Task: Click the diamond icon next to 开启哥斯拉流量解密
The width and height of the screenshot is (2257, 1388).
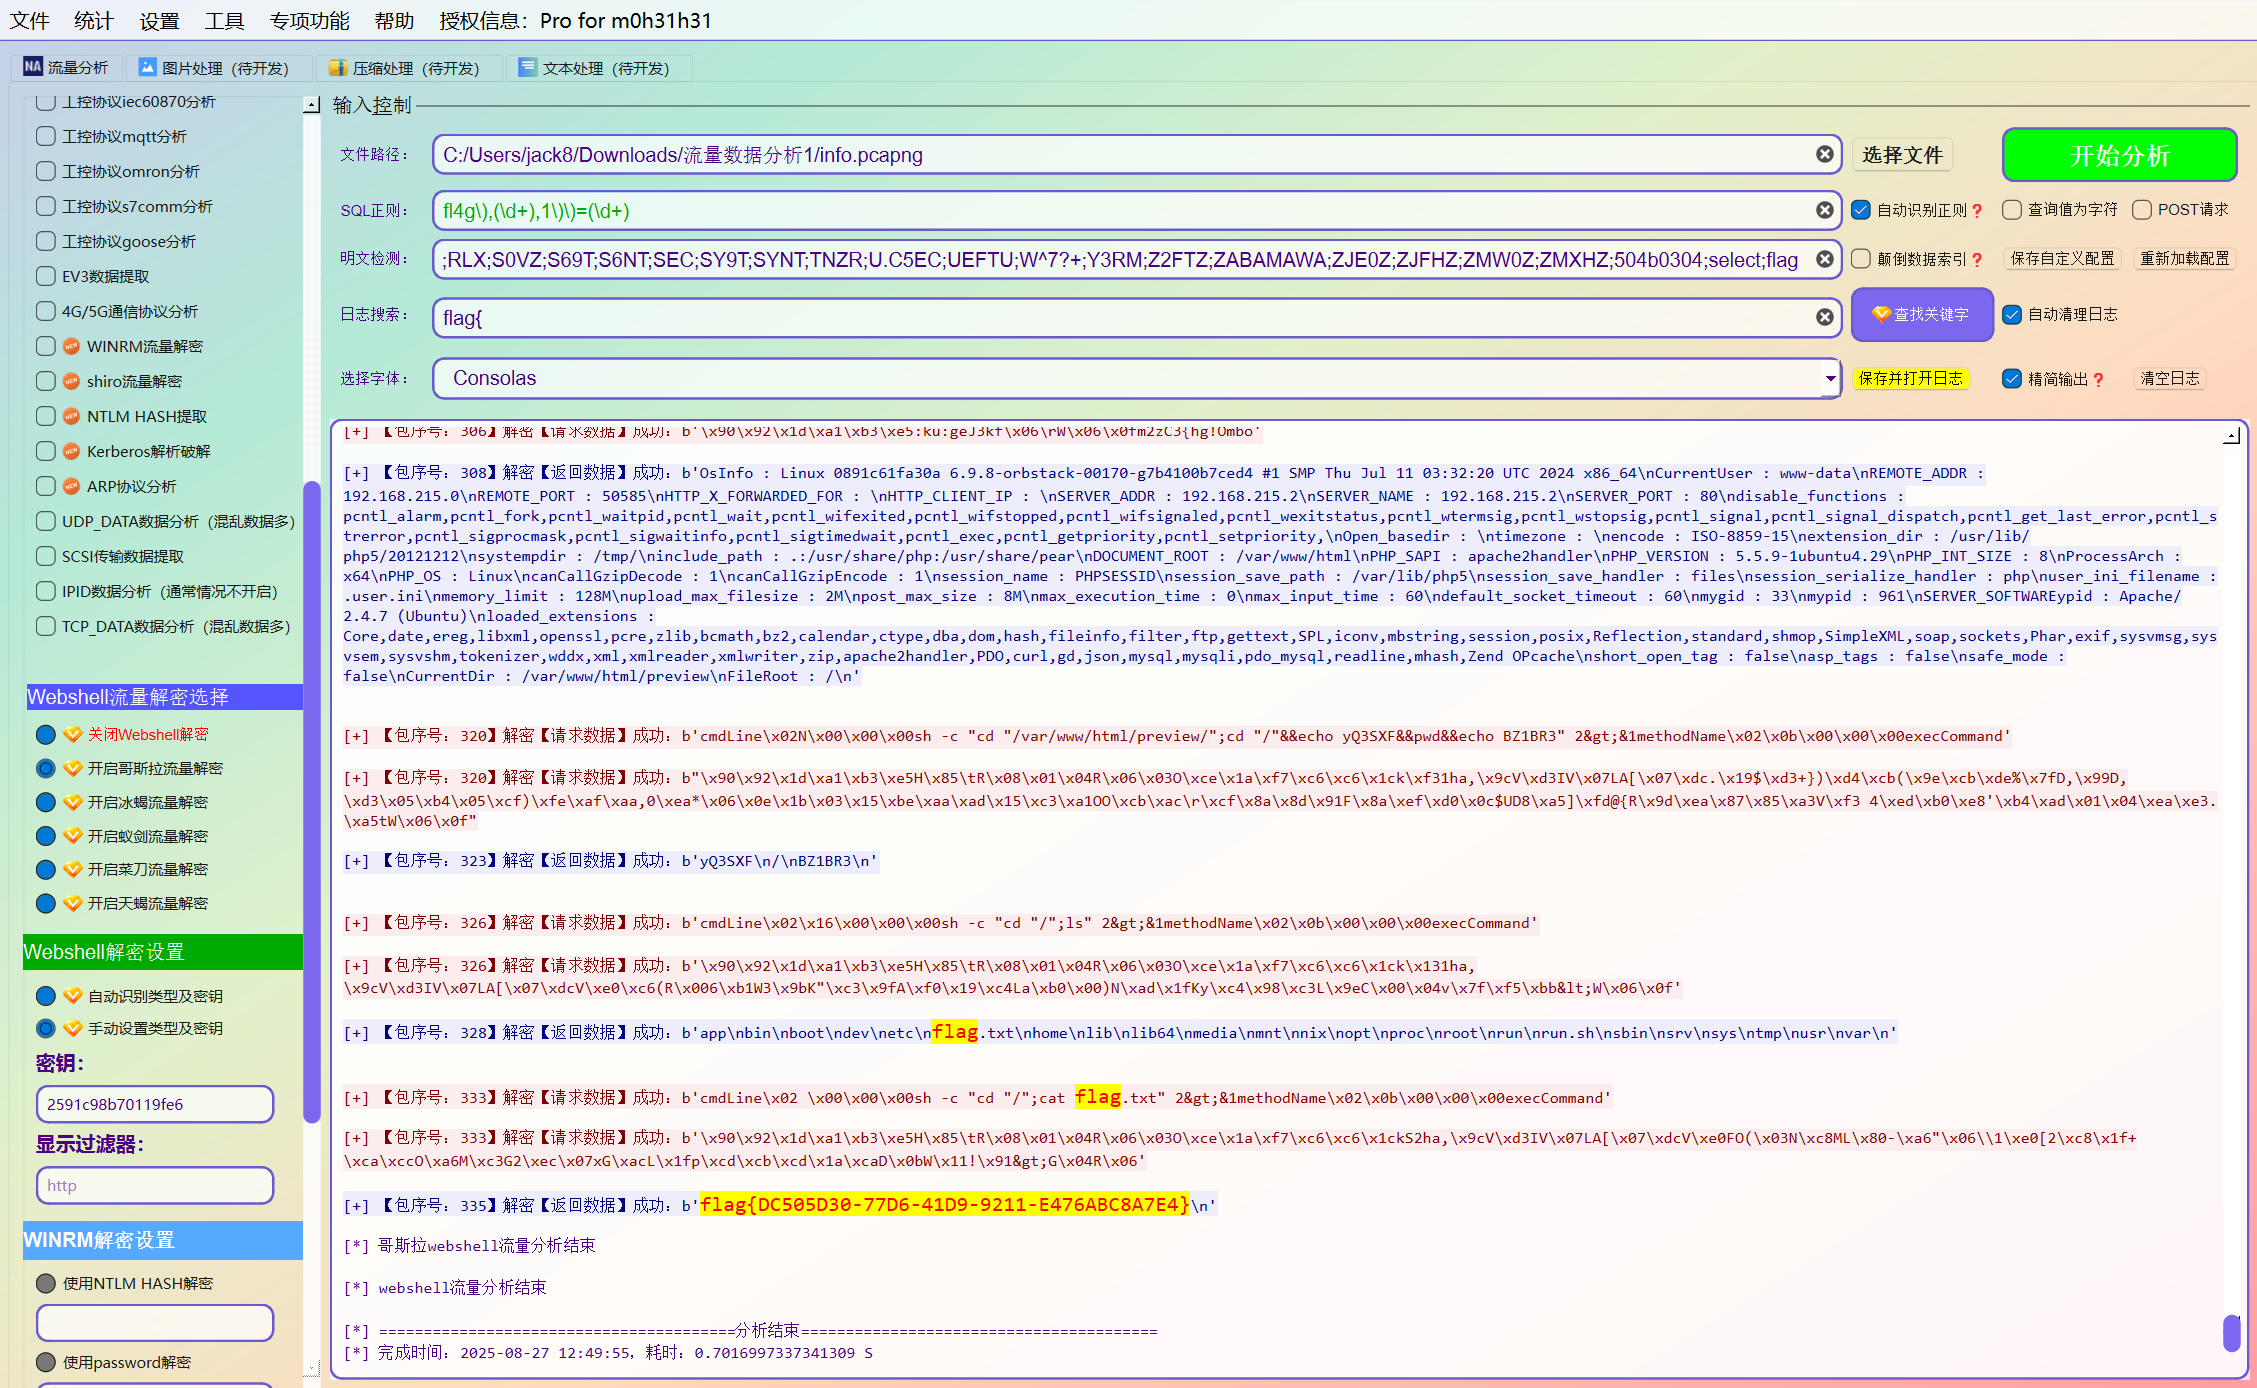Action: pyautogui.click(x=72, y=768)
